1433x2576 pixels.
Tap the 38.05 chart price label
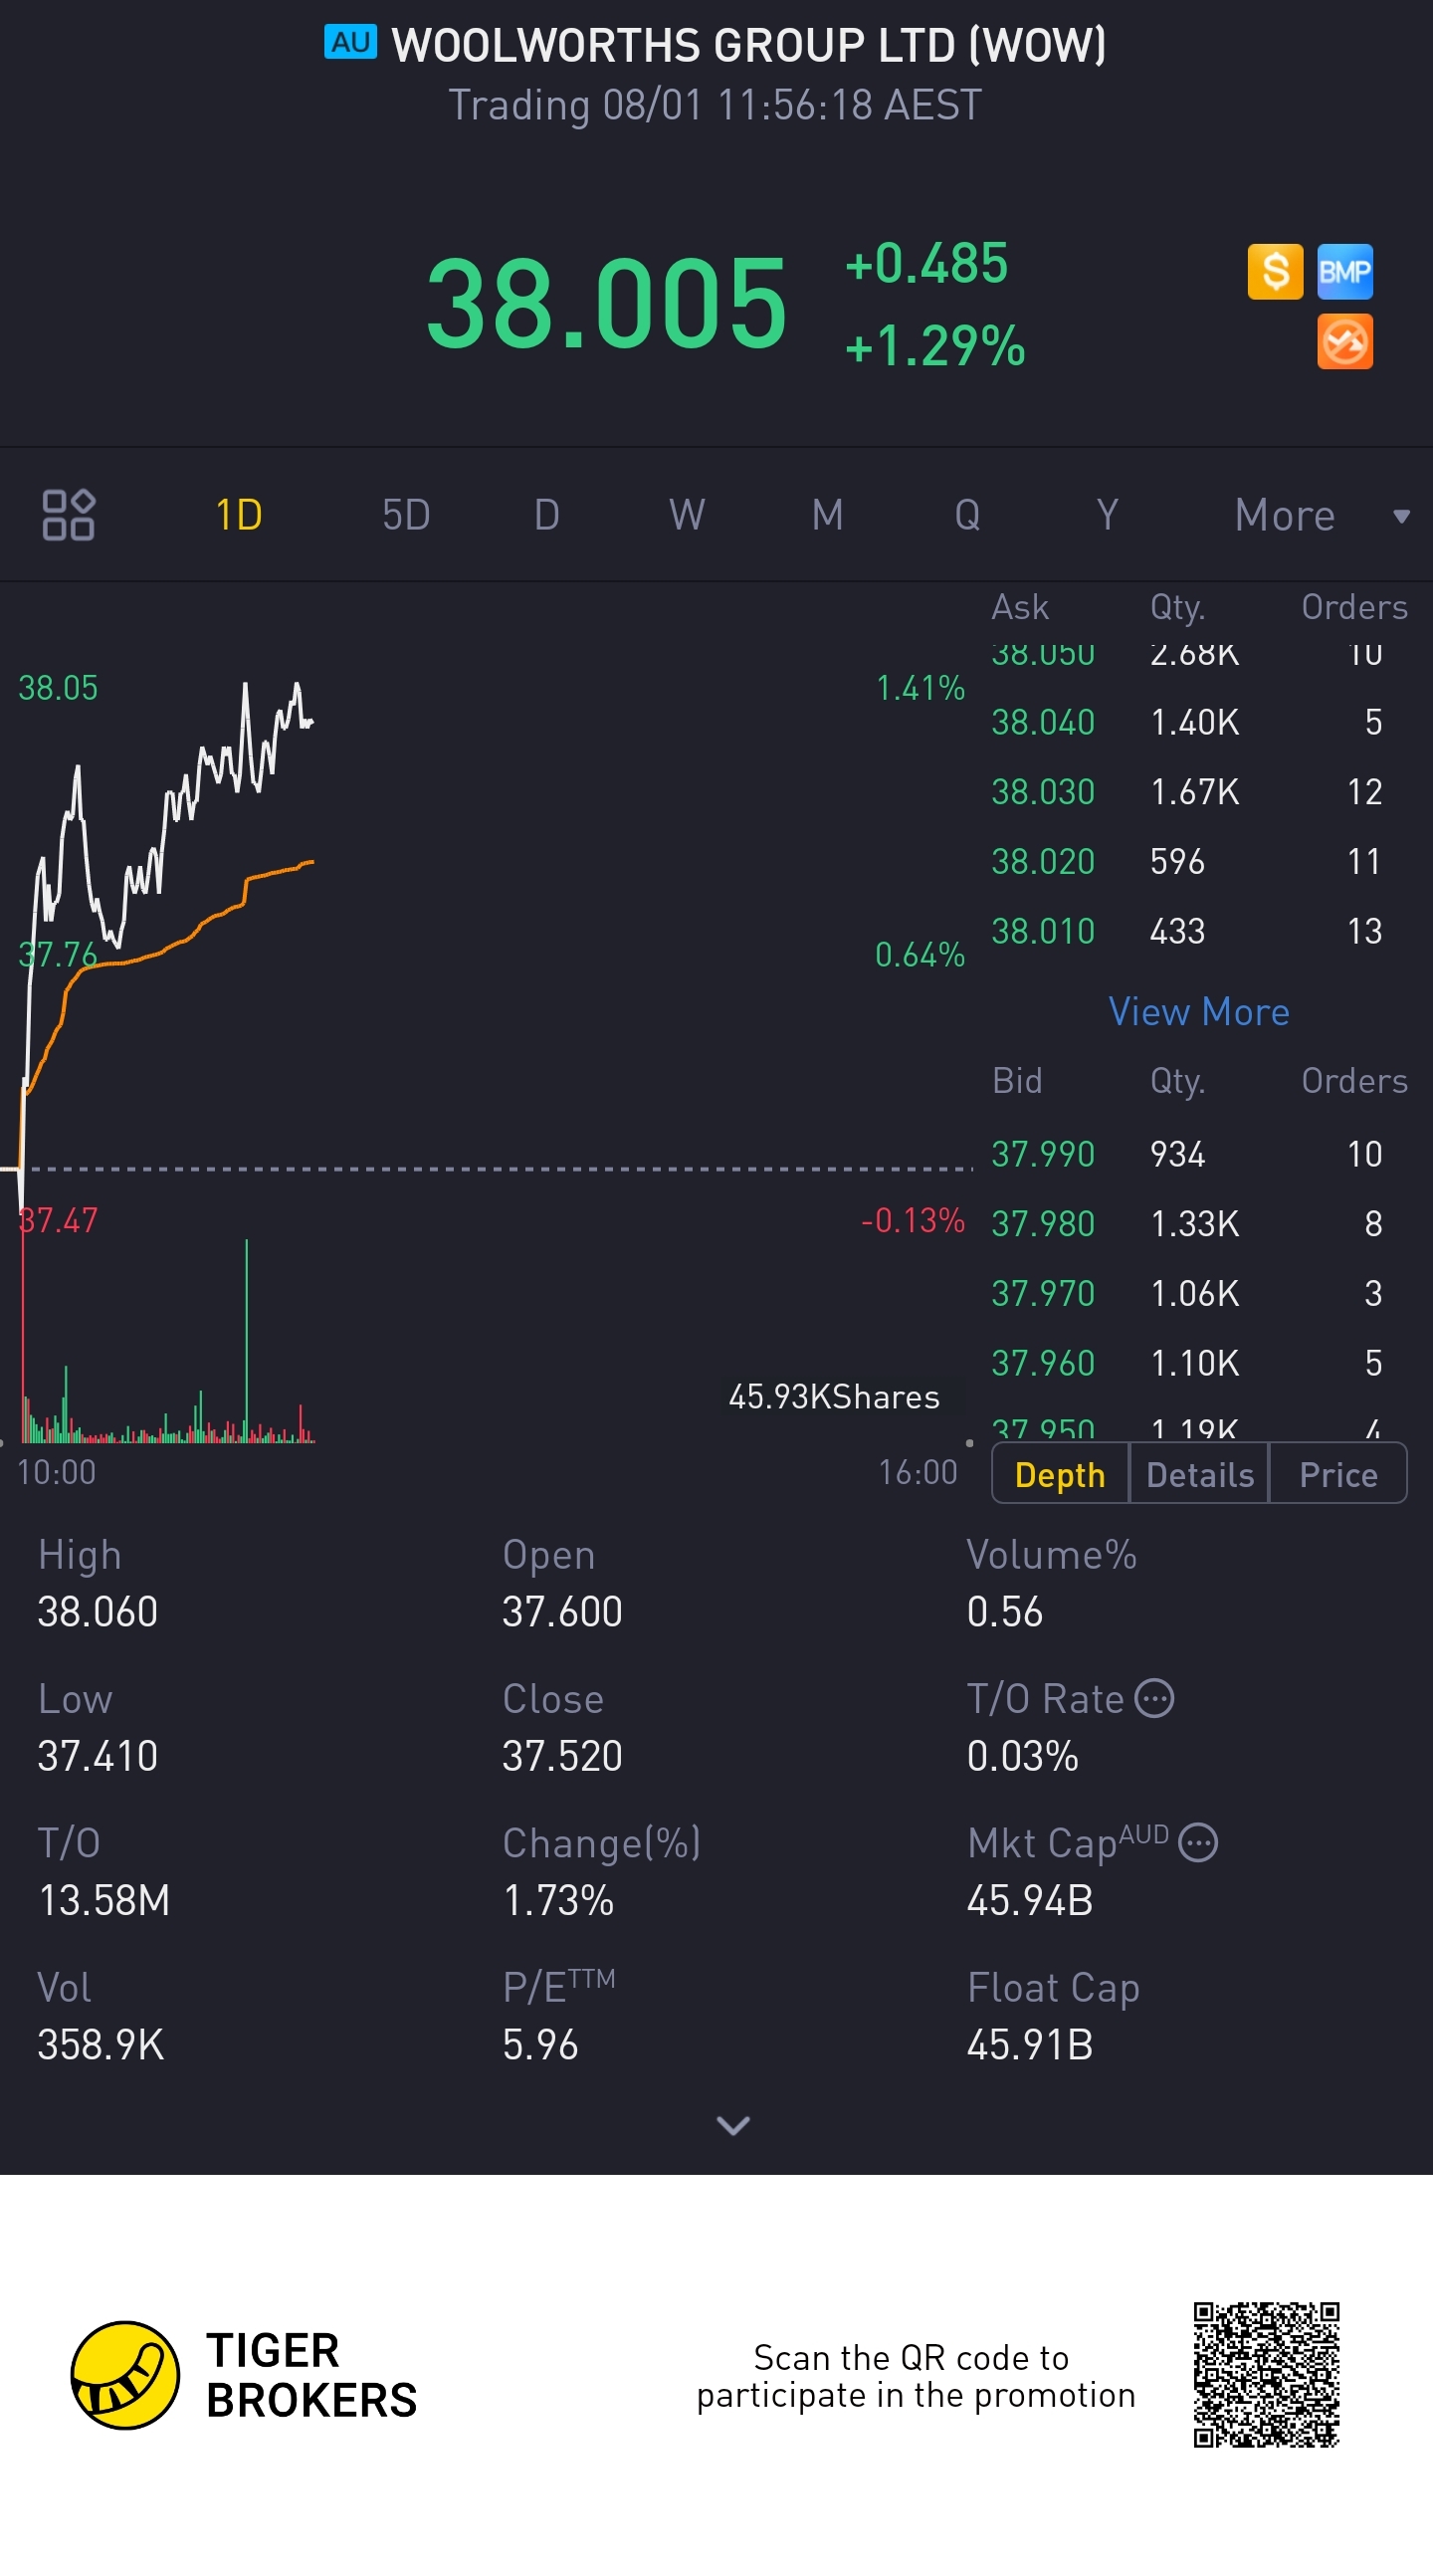(x=58, y=688)
